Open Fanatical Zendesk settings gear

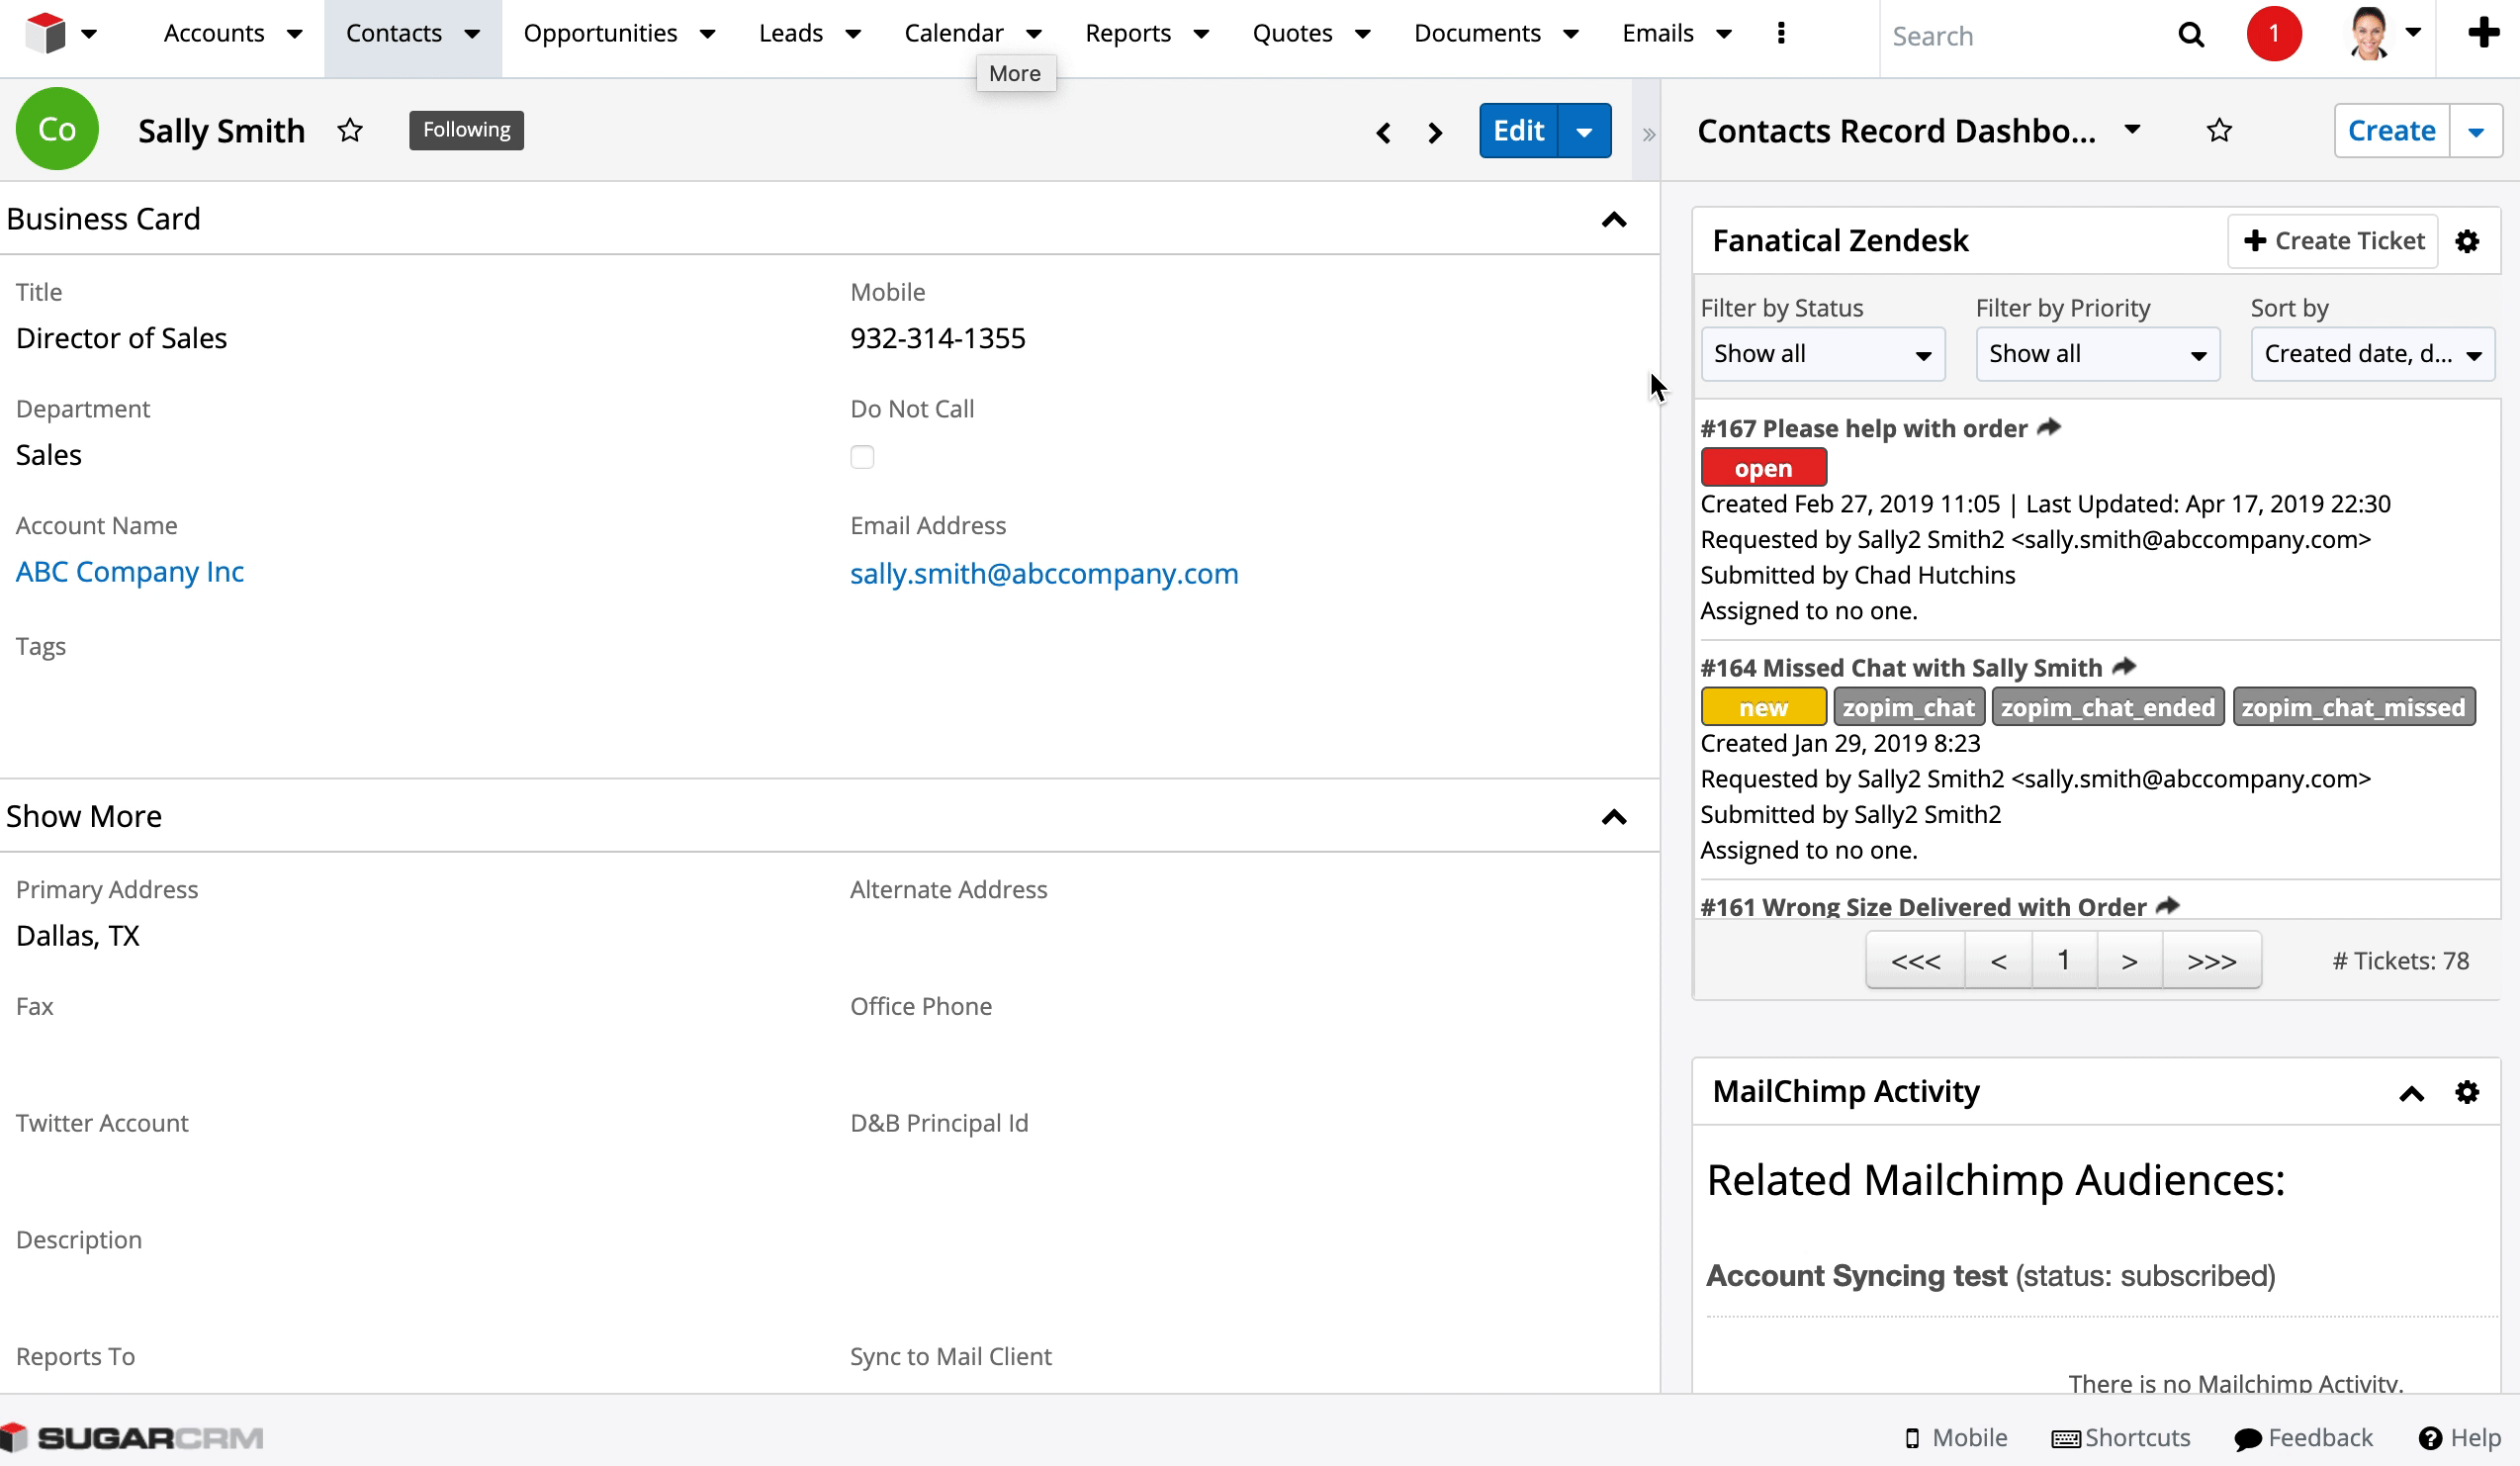pos(2467,241)
